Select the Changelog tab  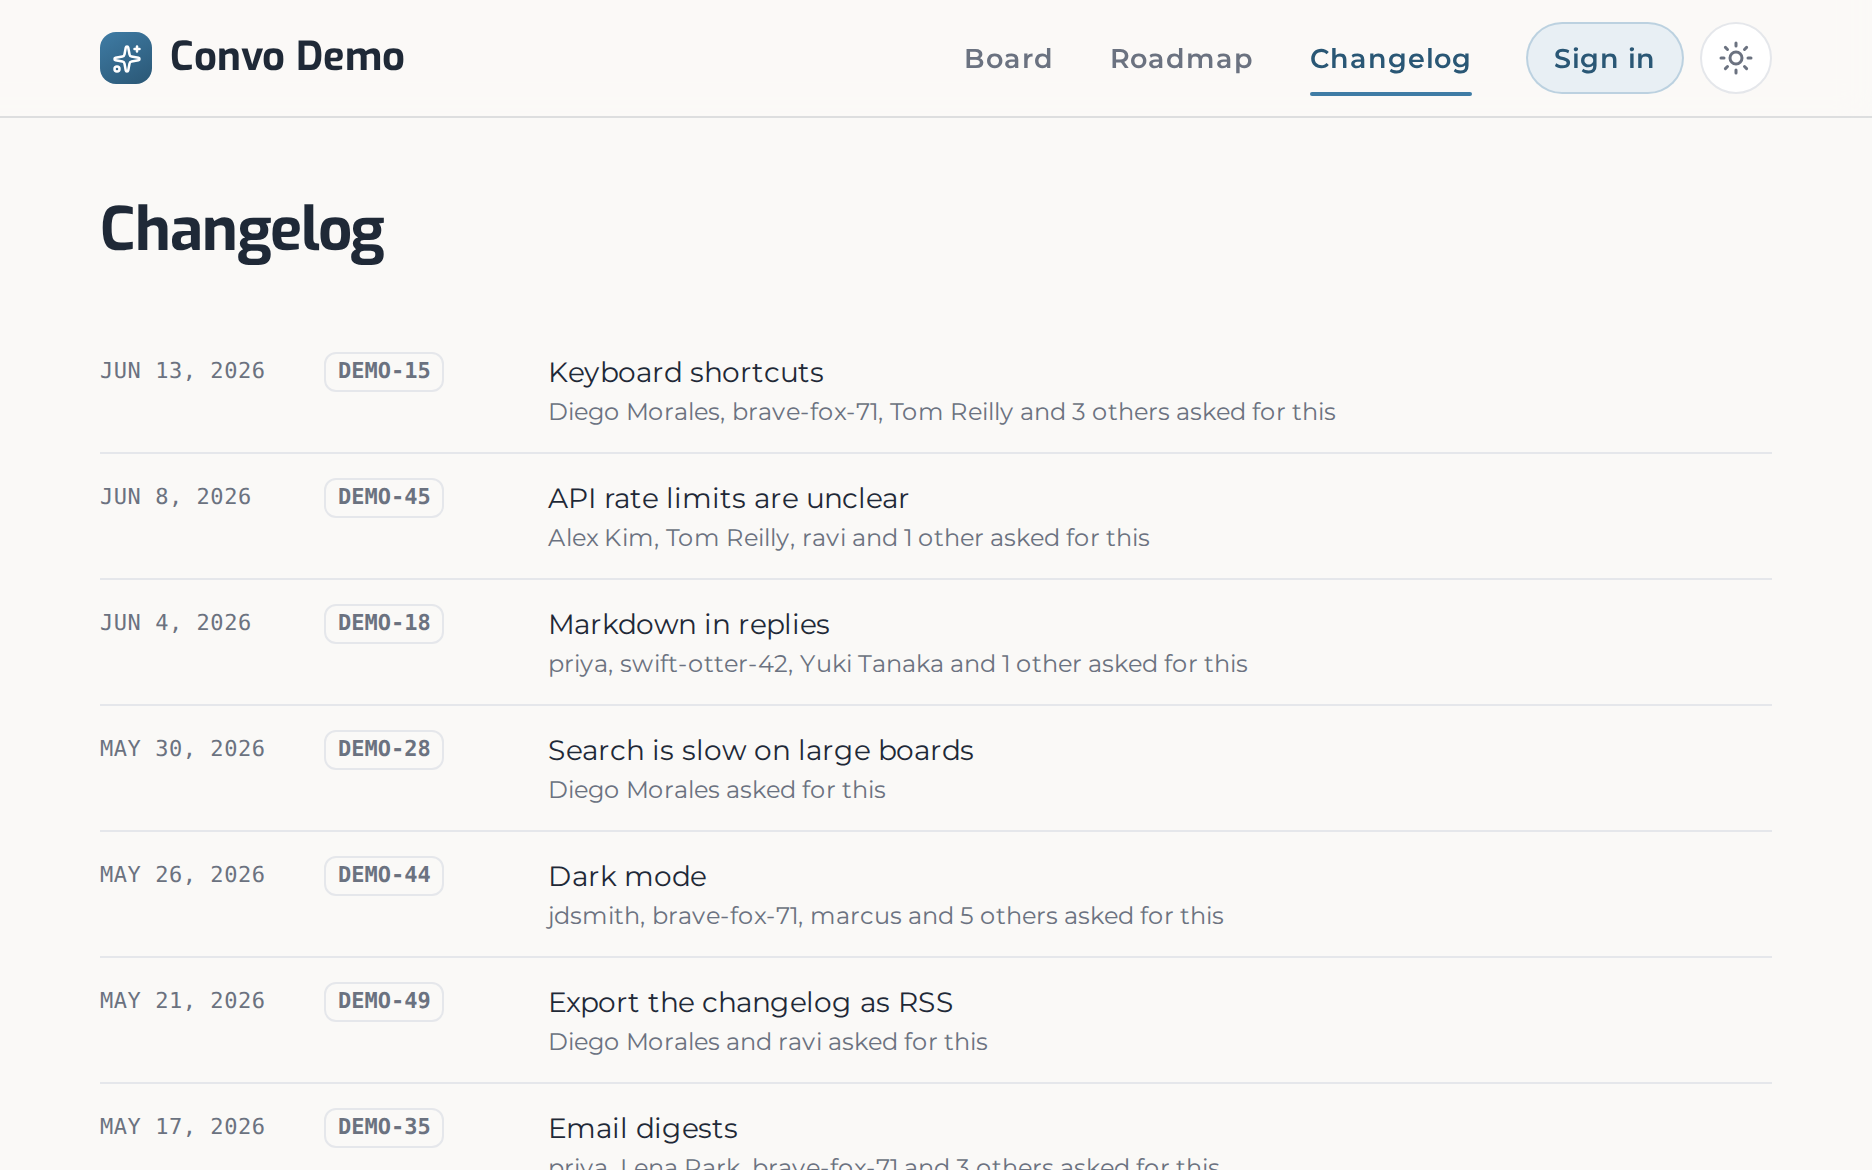[x=1390, y=59]
